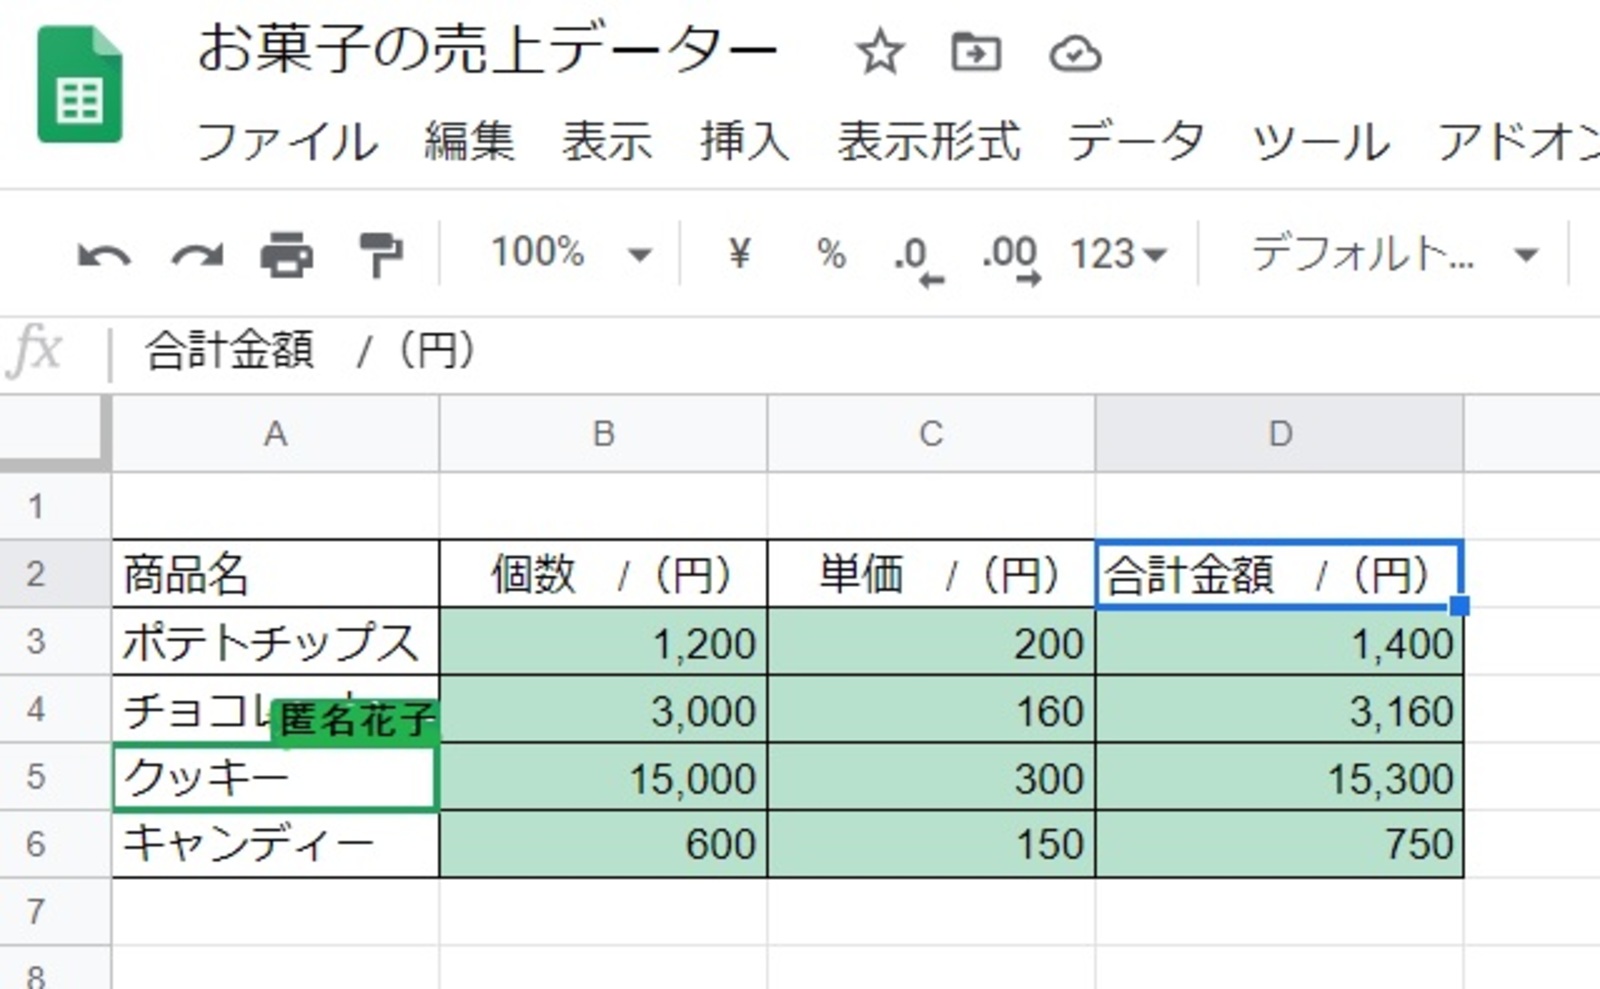This screenshot has height=989, width=1600.
Task: Decrease decimal places
Action: (919, 260)
